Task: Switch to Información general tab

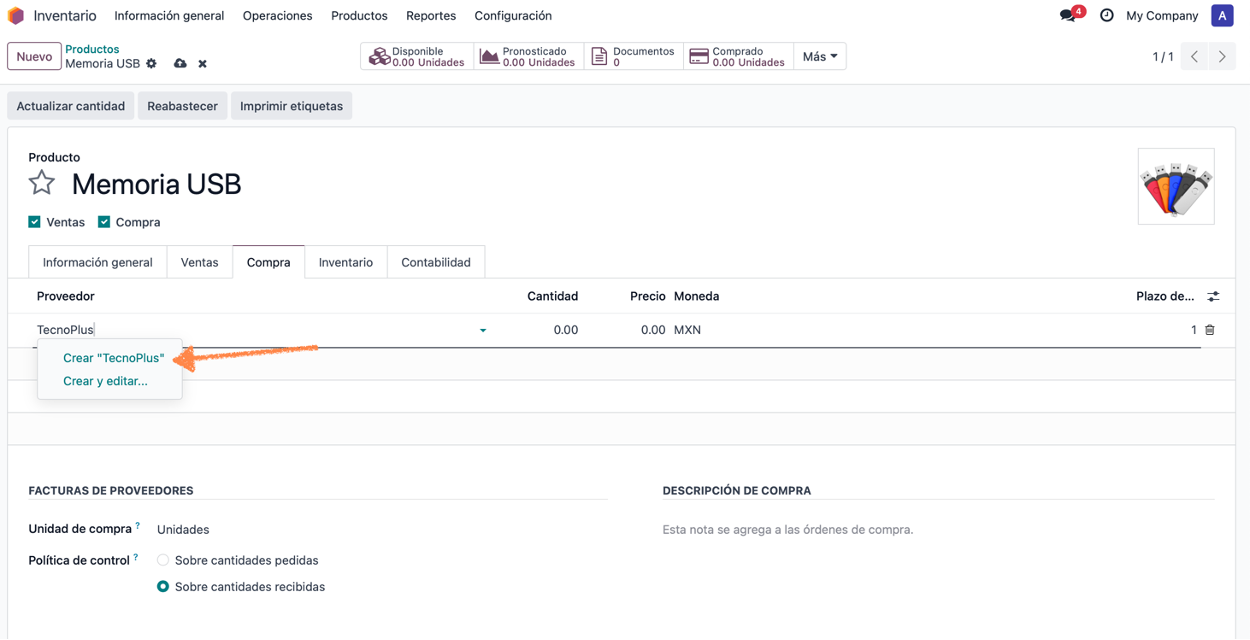Action: click(98, 262)
